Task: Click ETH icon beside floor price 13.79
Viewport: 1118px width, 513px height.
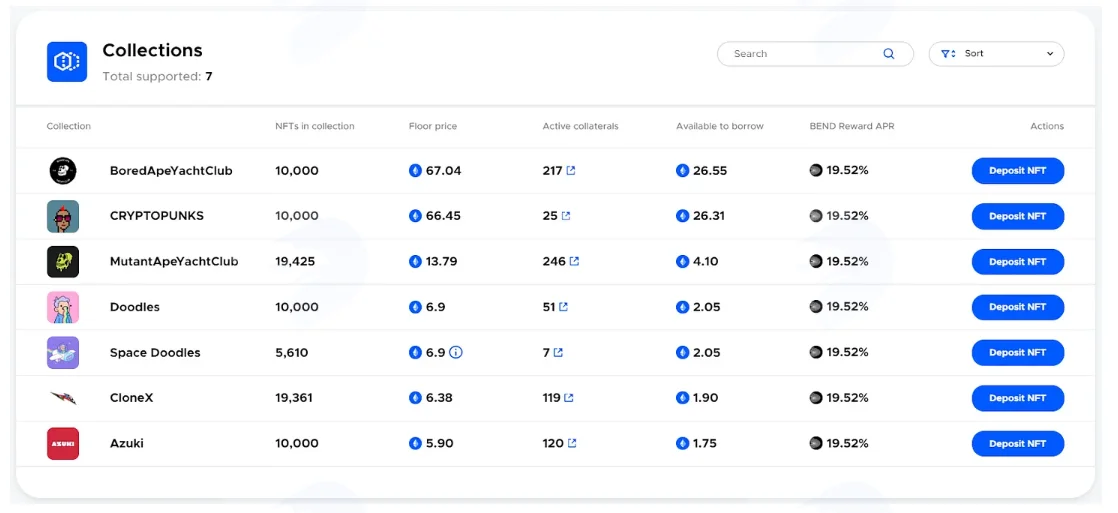Action: pos(416,261)
